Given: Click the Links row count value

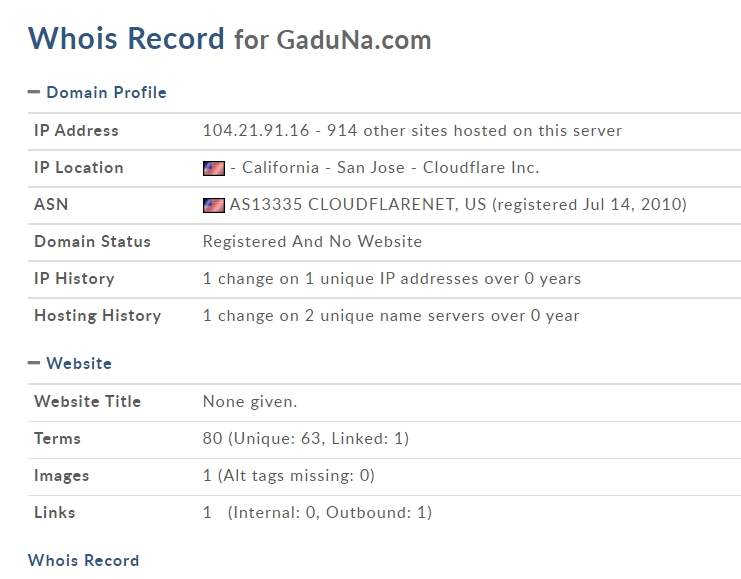Looking at the screenshot, I should coord(207,512).
